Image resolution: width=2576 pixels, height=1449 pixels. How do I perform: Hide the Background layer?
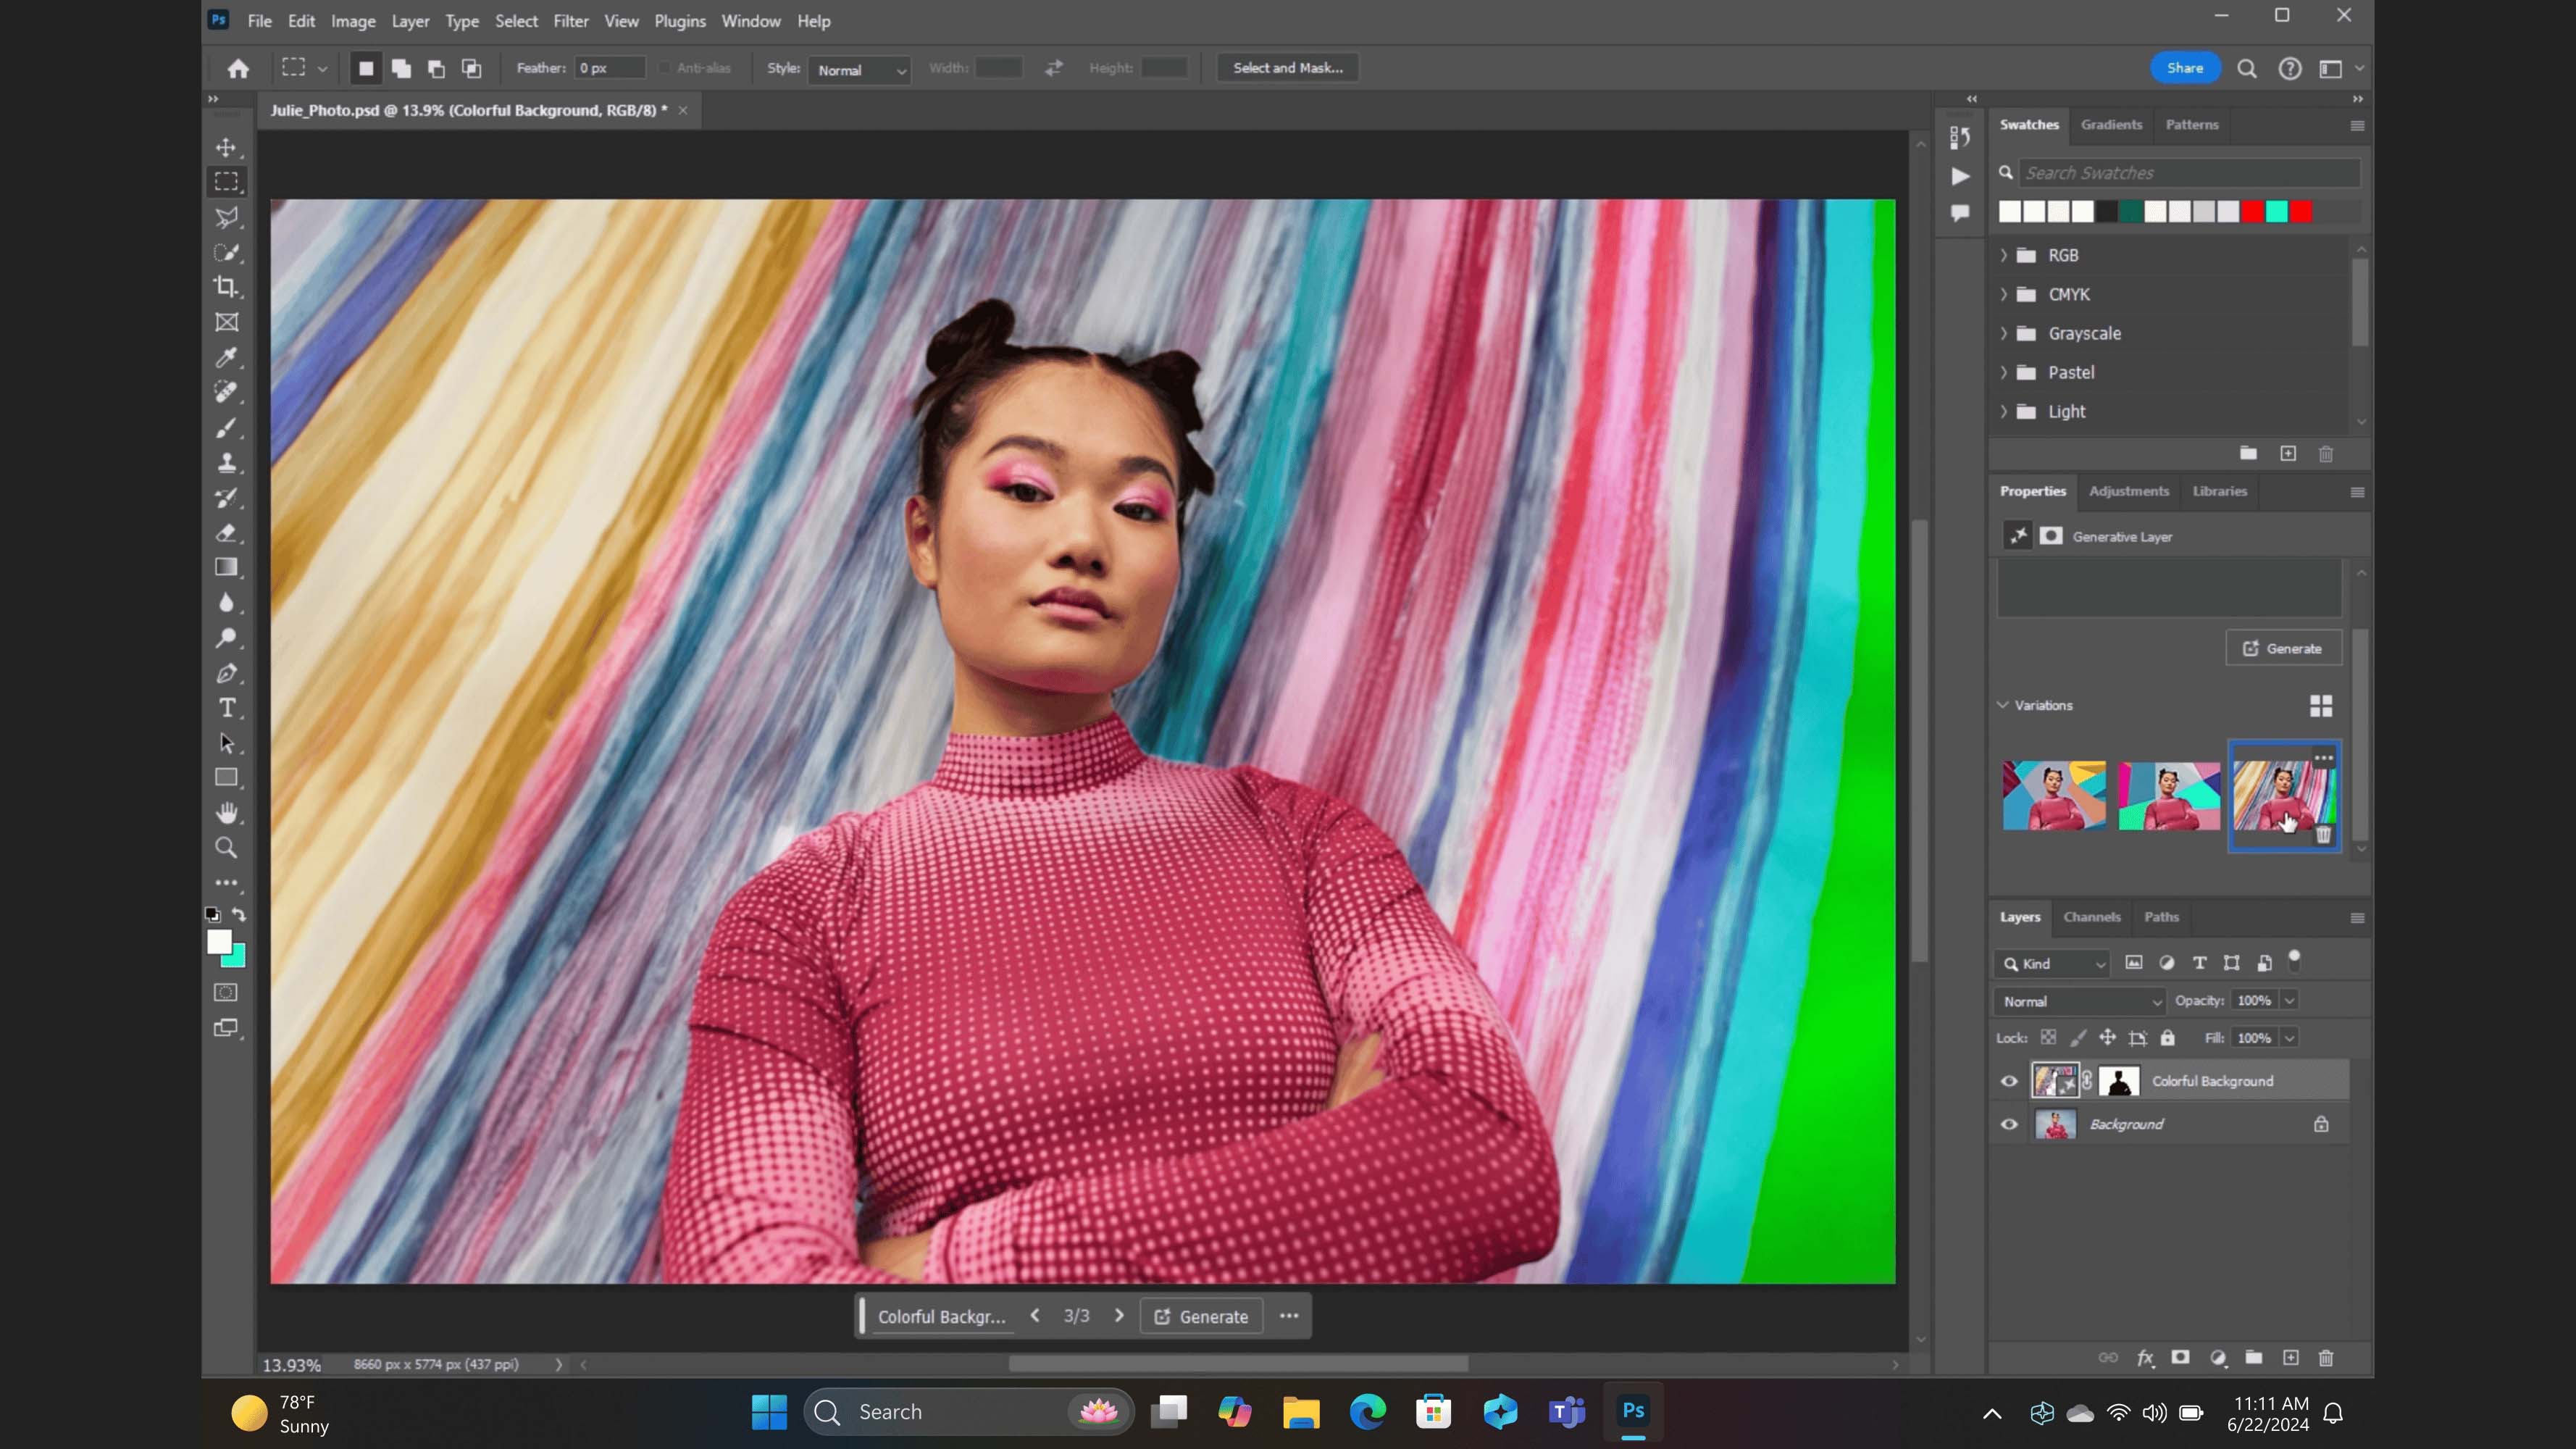tap(2009, 1124)
